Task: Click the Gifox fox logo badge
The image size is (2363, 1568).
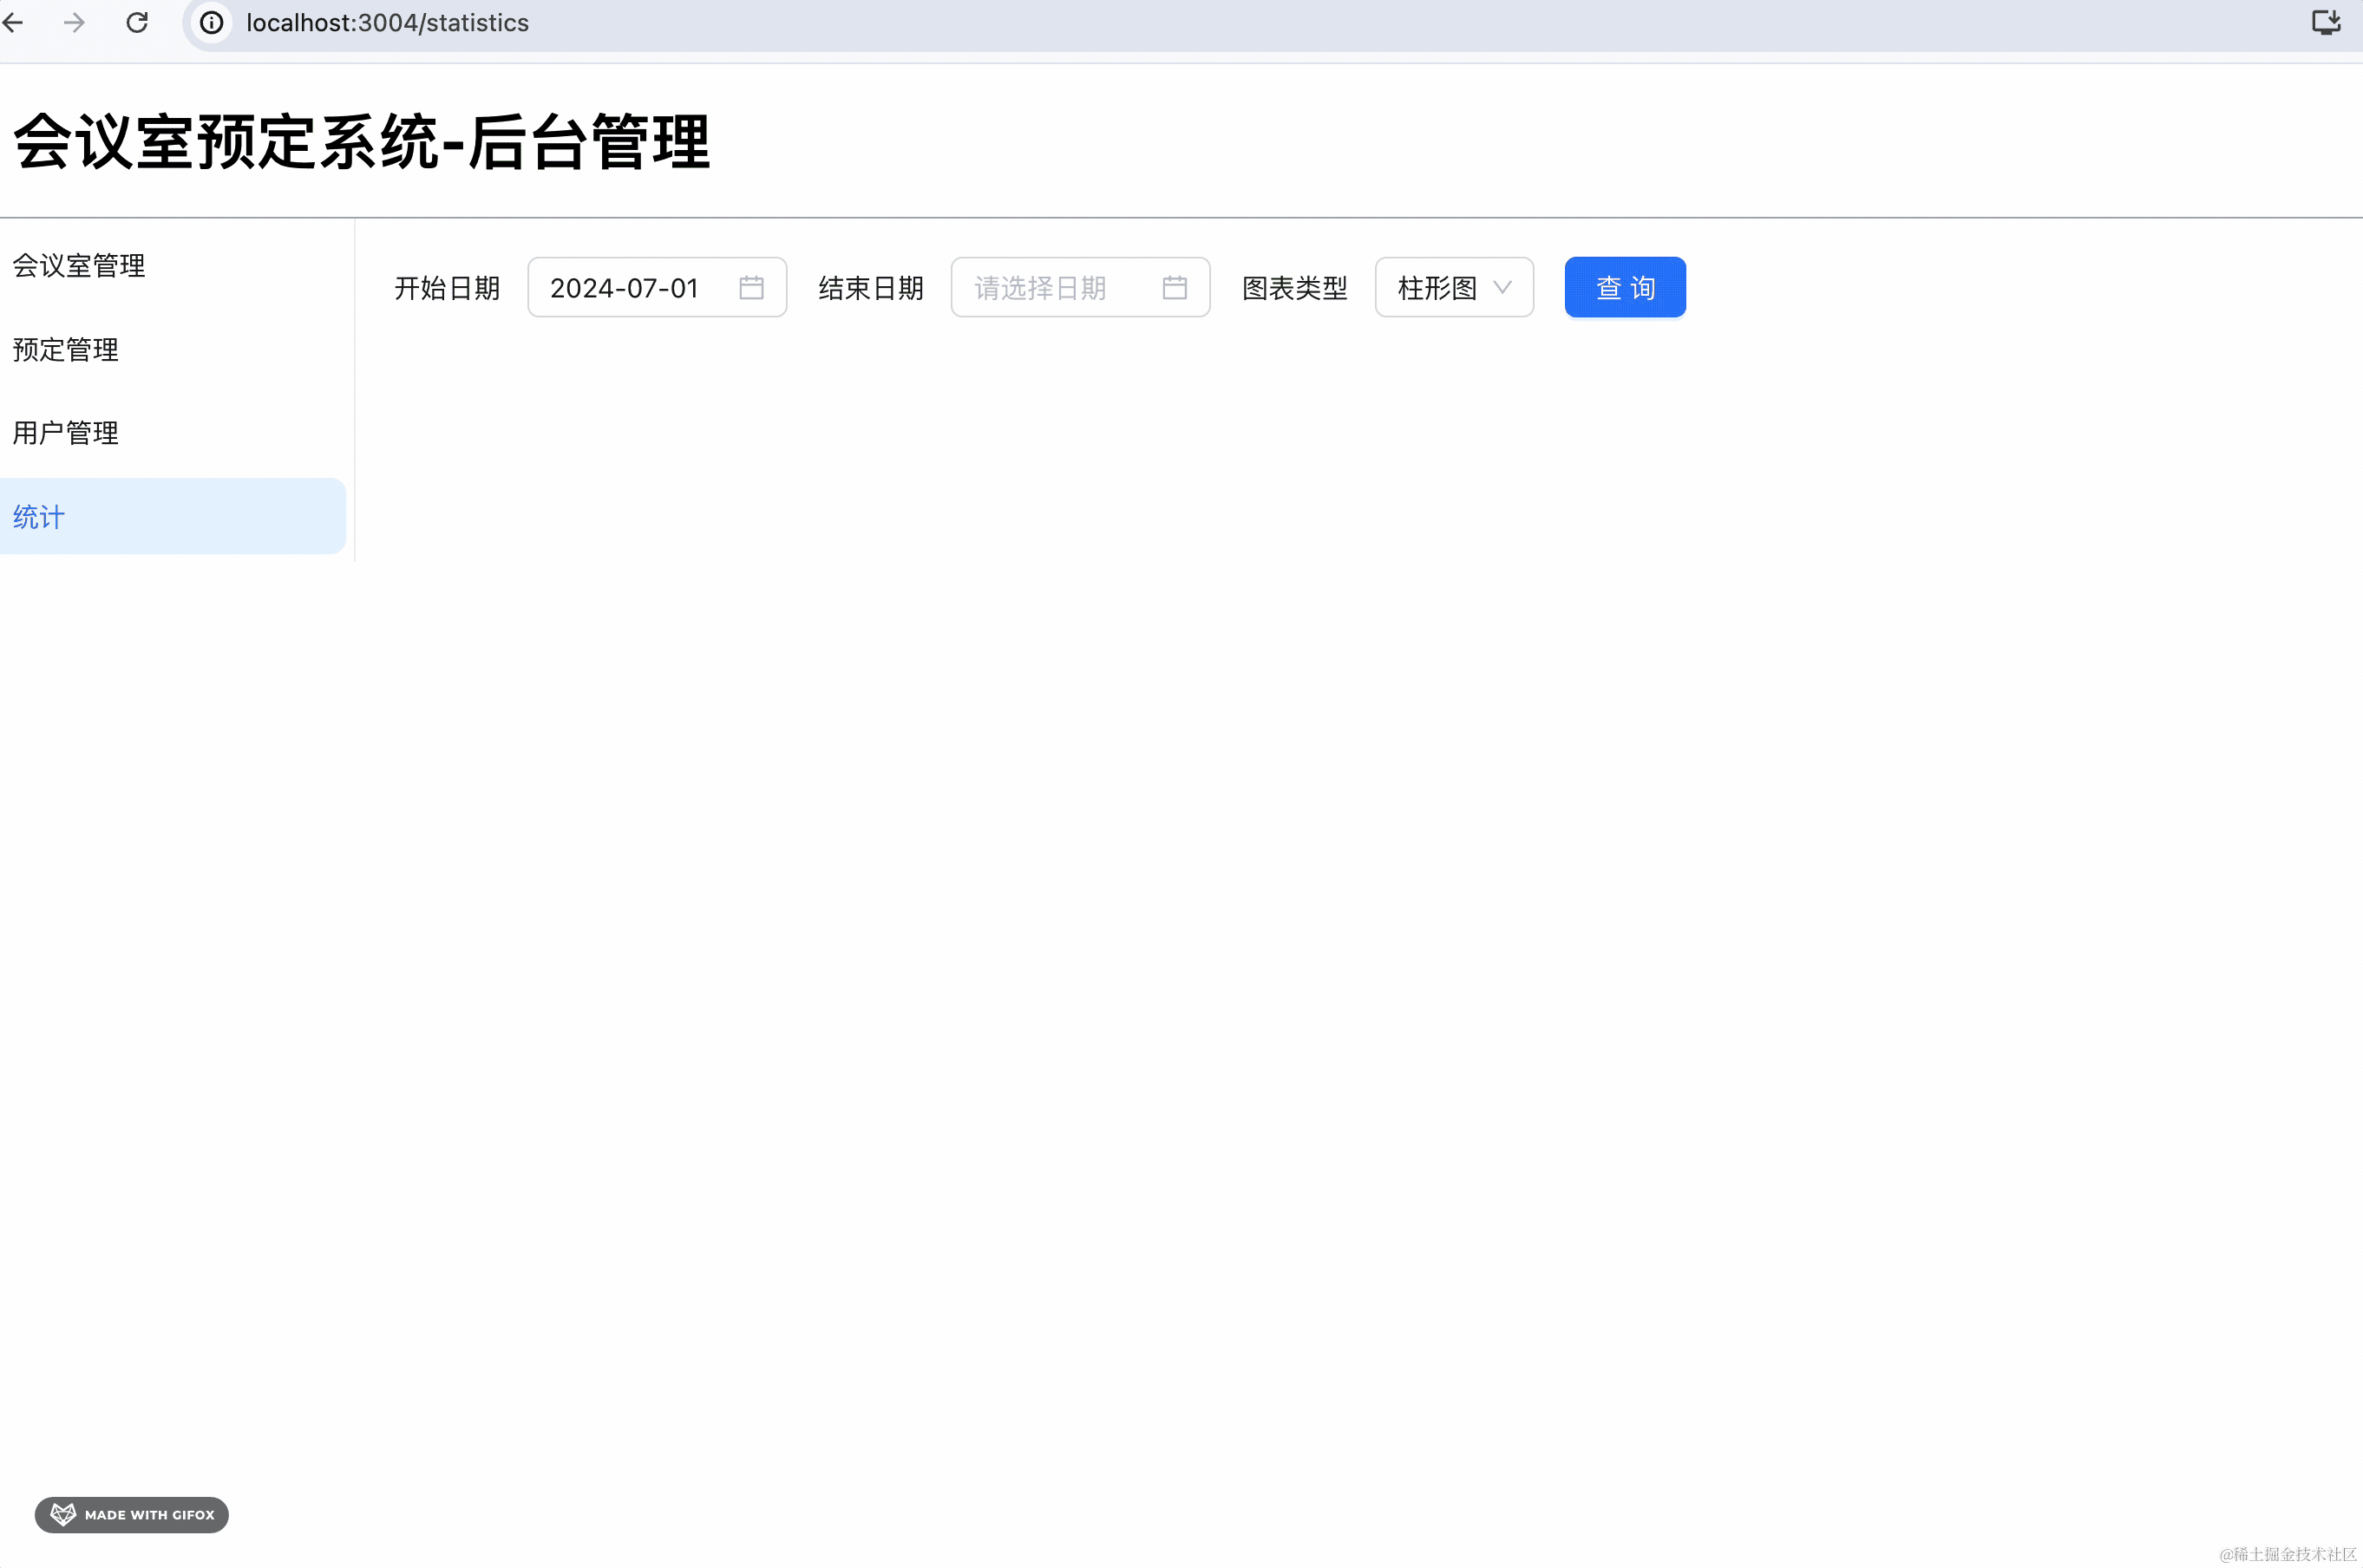Action: (63, 1514)
